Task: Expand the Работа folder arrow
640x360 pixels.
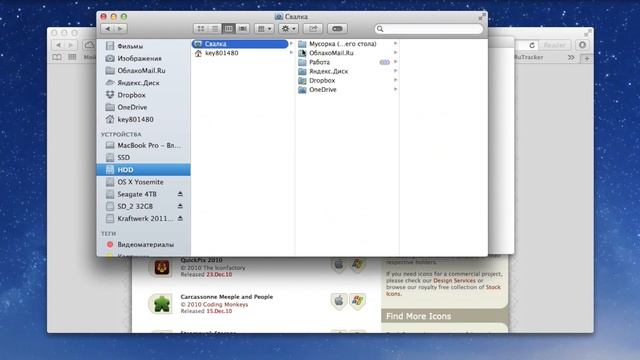Action: click(x=395, y=62)
